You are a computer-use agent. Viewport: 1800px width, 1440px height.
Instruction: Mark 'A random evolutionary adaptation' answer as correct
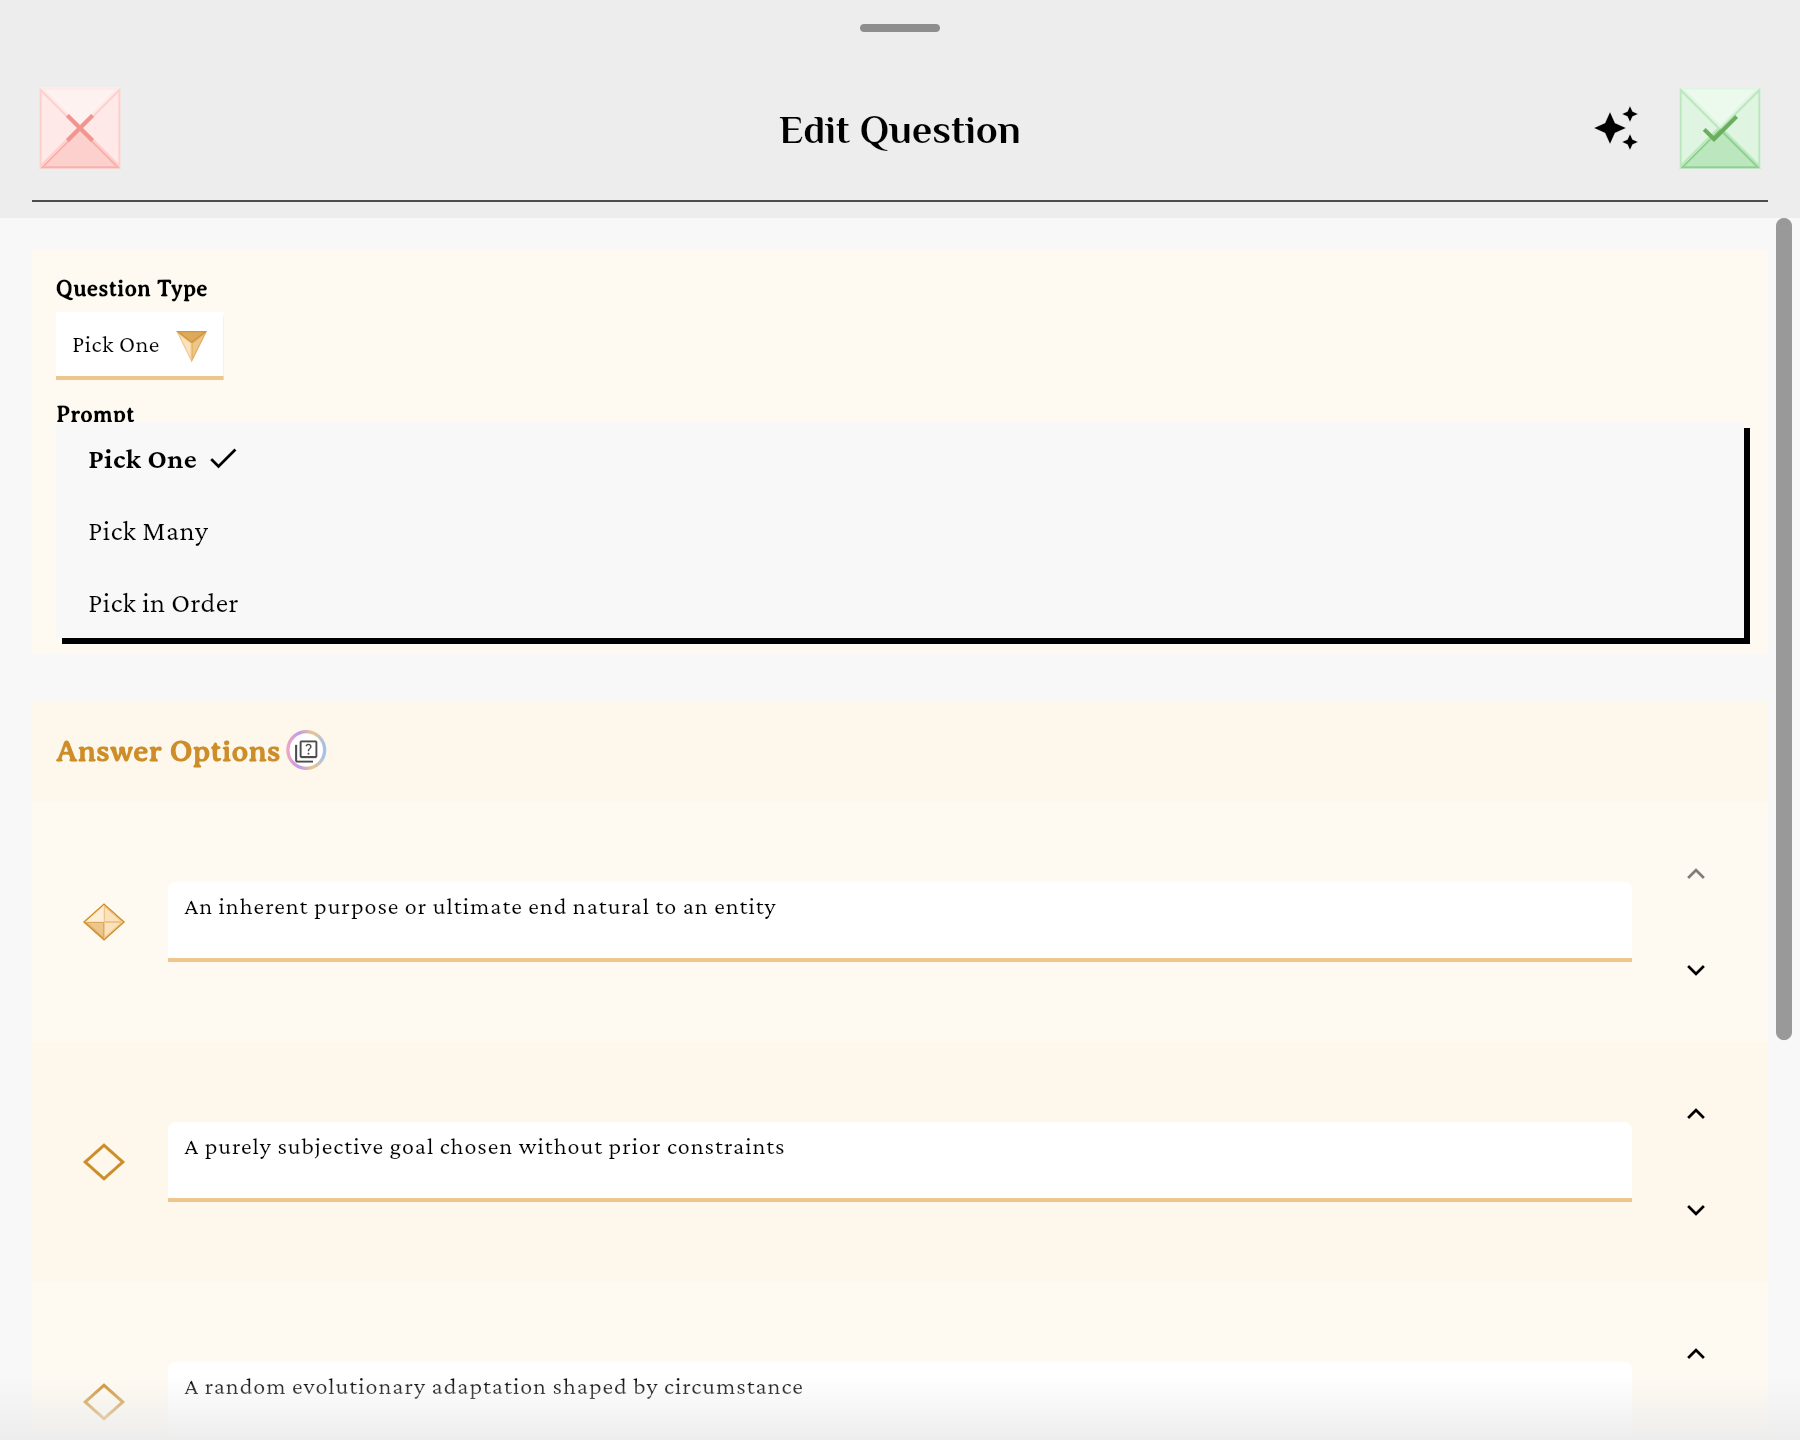(104, 1402)
